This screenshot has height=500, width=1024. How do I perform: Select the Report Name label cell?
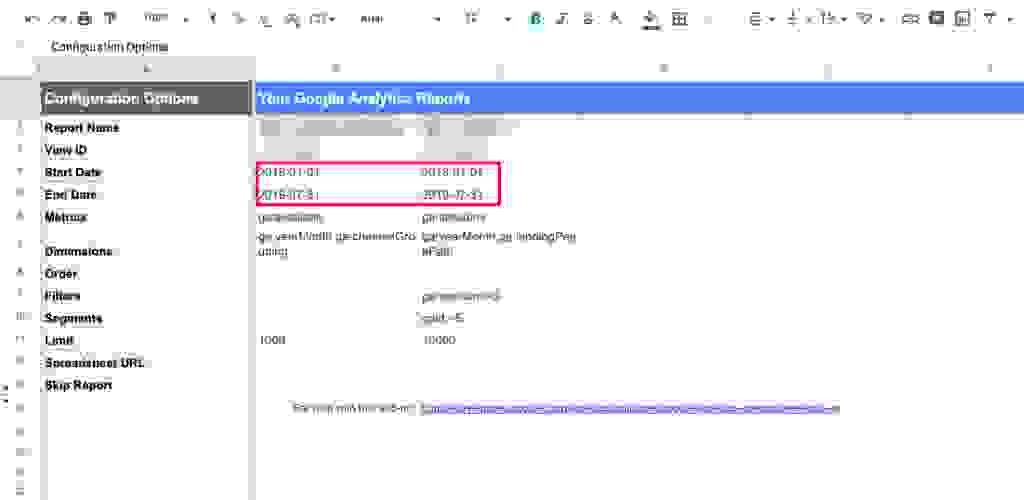[x=145, y=129]
